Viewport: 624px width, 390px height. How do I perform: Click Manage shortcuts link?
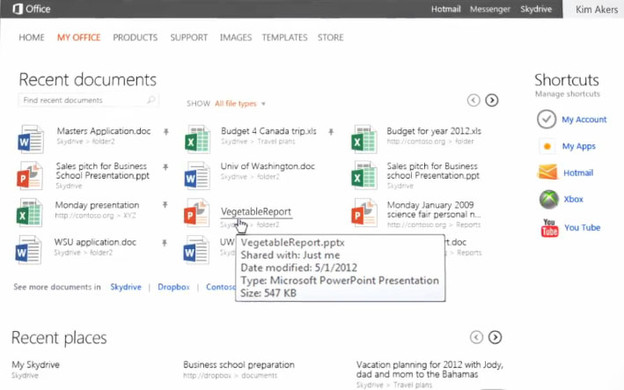[x=567, y=94]
